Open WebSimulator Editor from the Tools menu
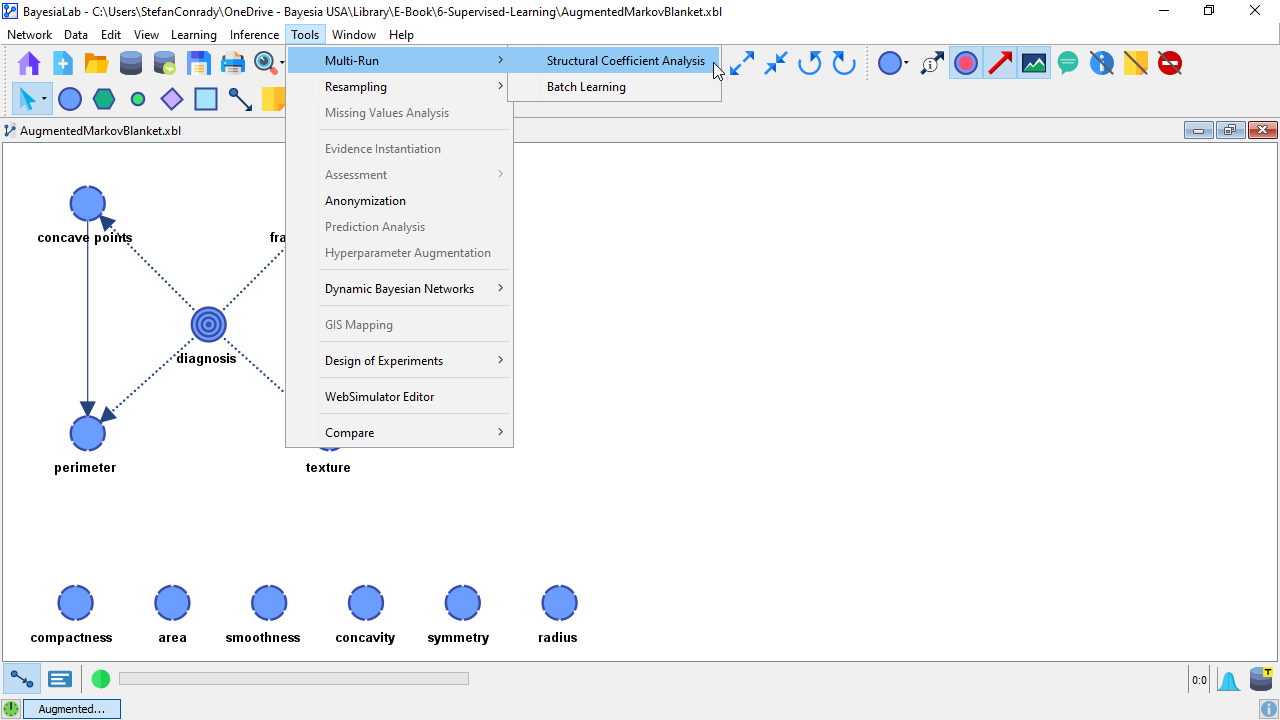 coord(399,397)
